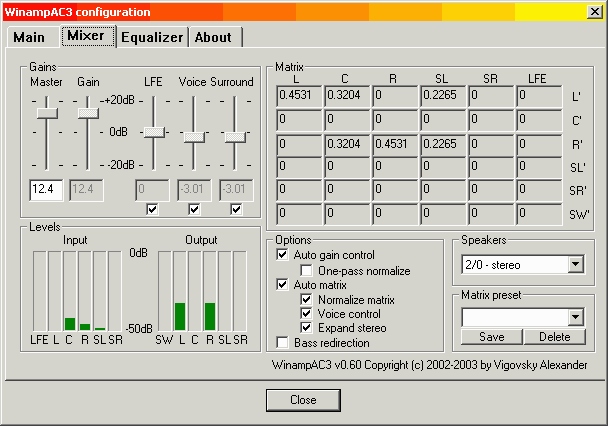The image size is (608, 426).
Task: Uncheck Voice control option
Action: coord(306,314)
